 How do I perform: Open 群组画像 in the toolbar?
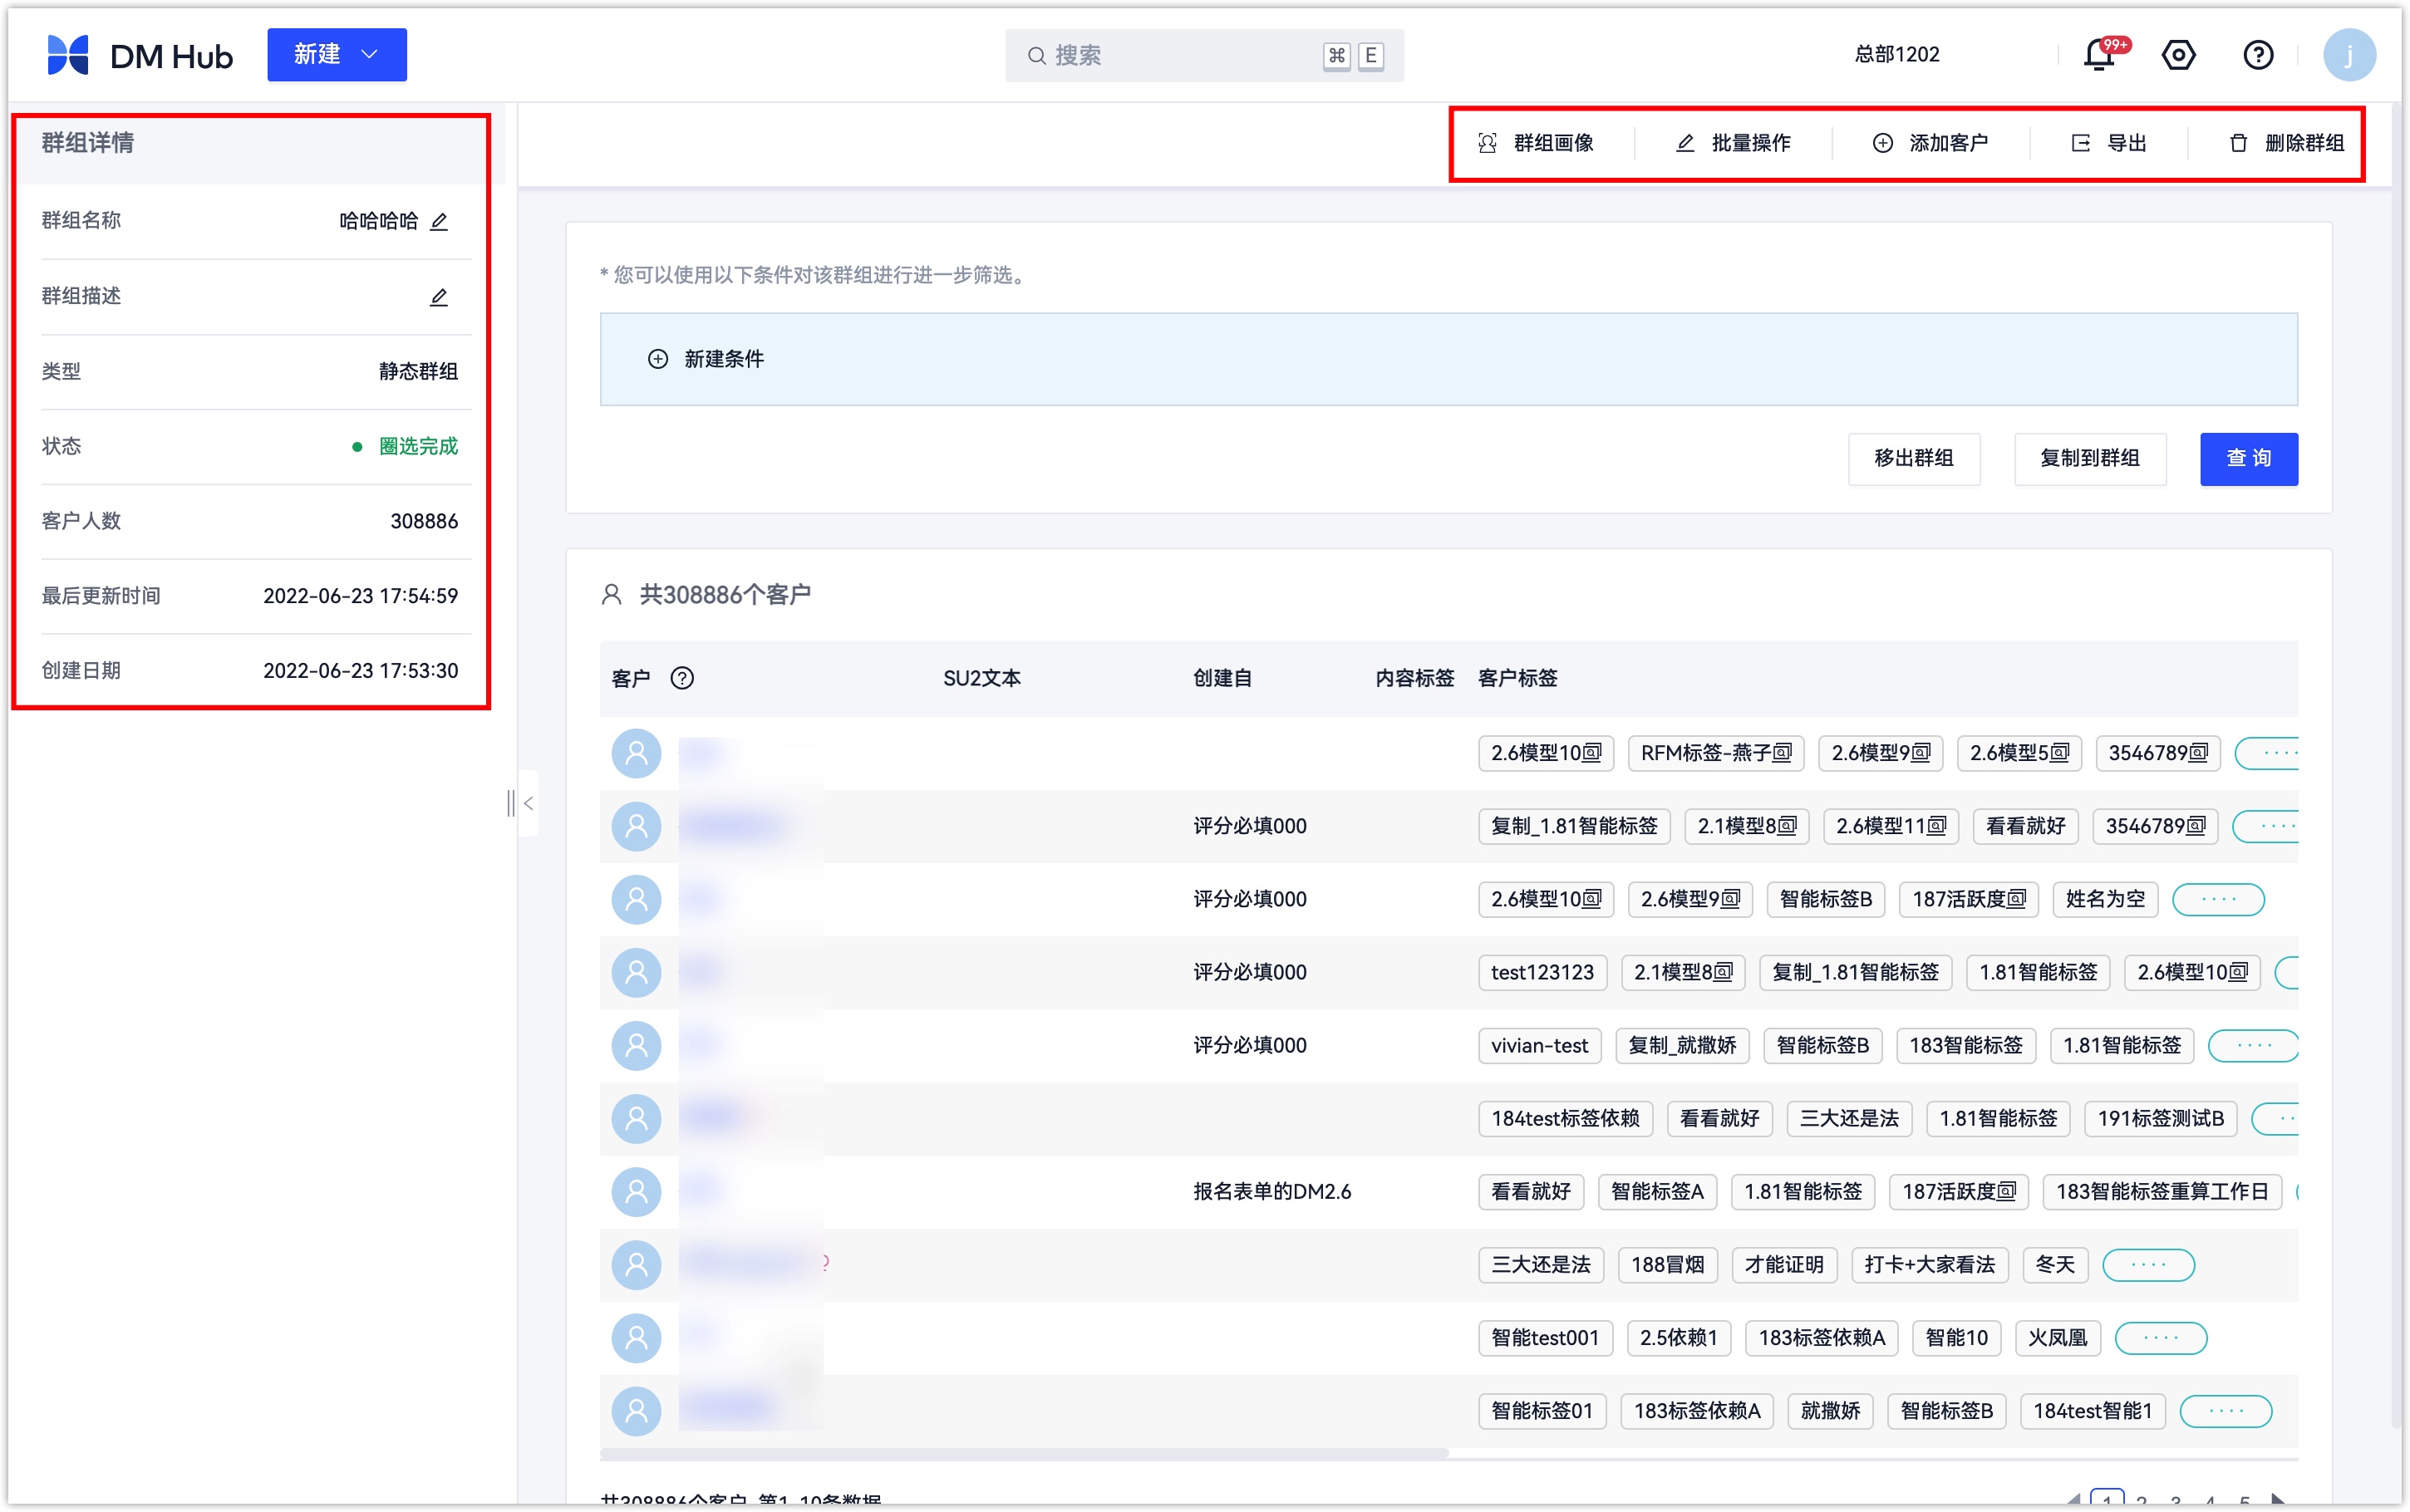point(1536,143)
